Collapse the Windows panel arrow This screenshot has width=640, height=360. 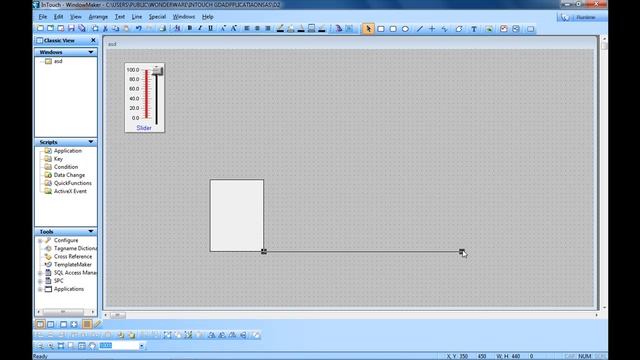point(91,52)
